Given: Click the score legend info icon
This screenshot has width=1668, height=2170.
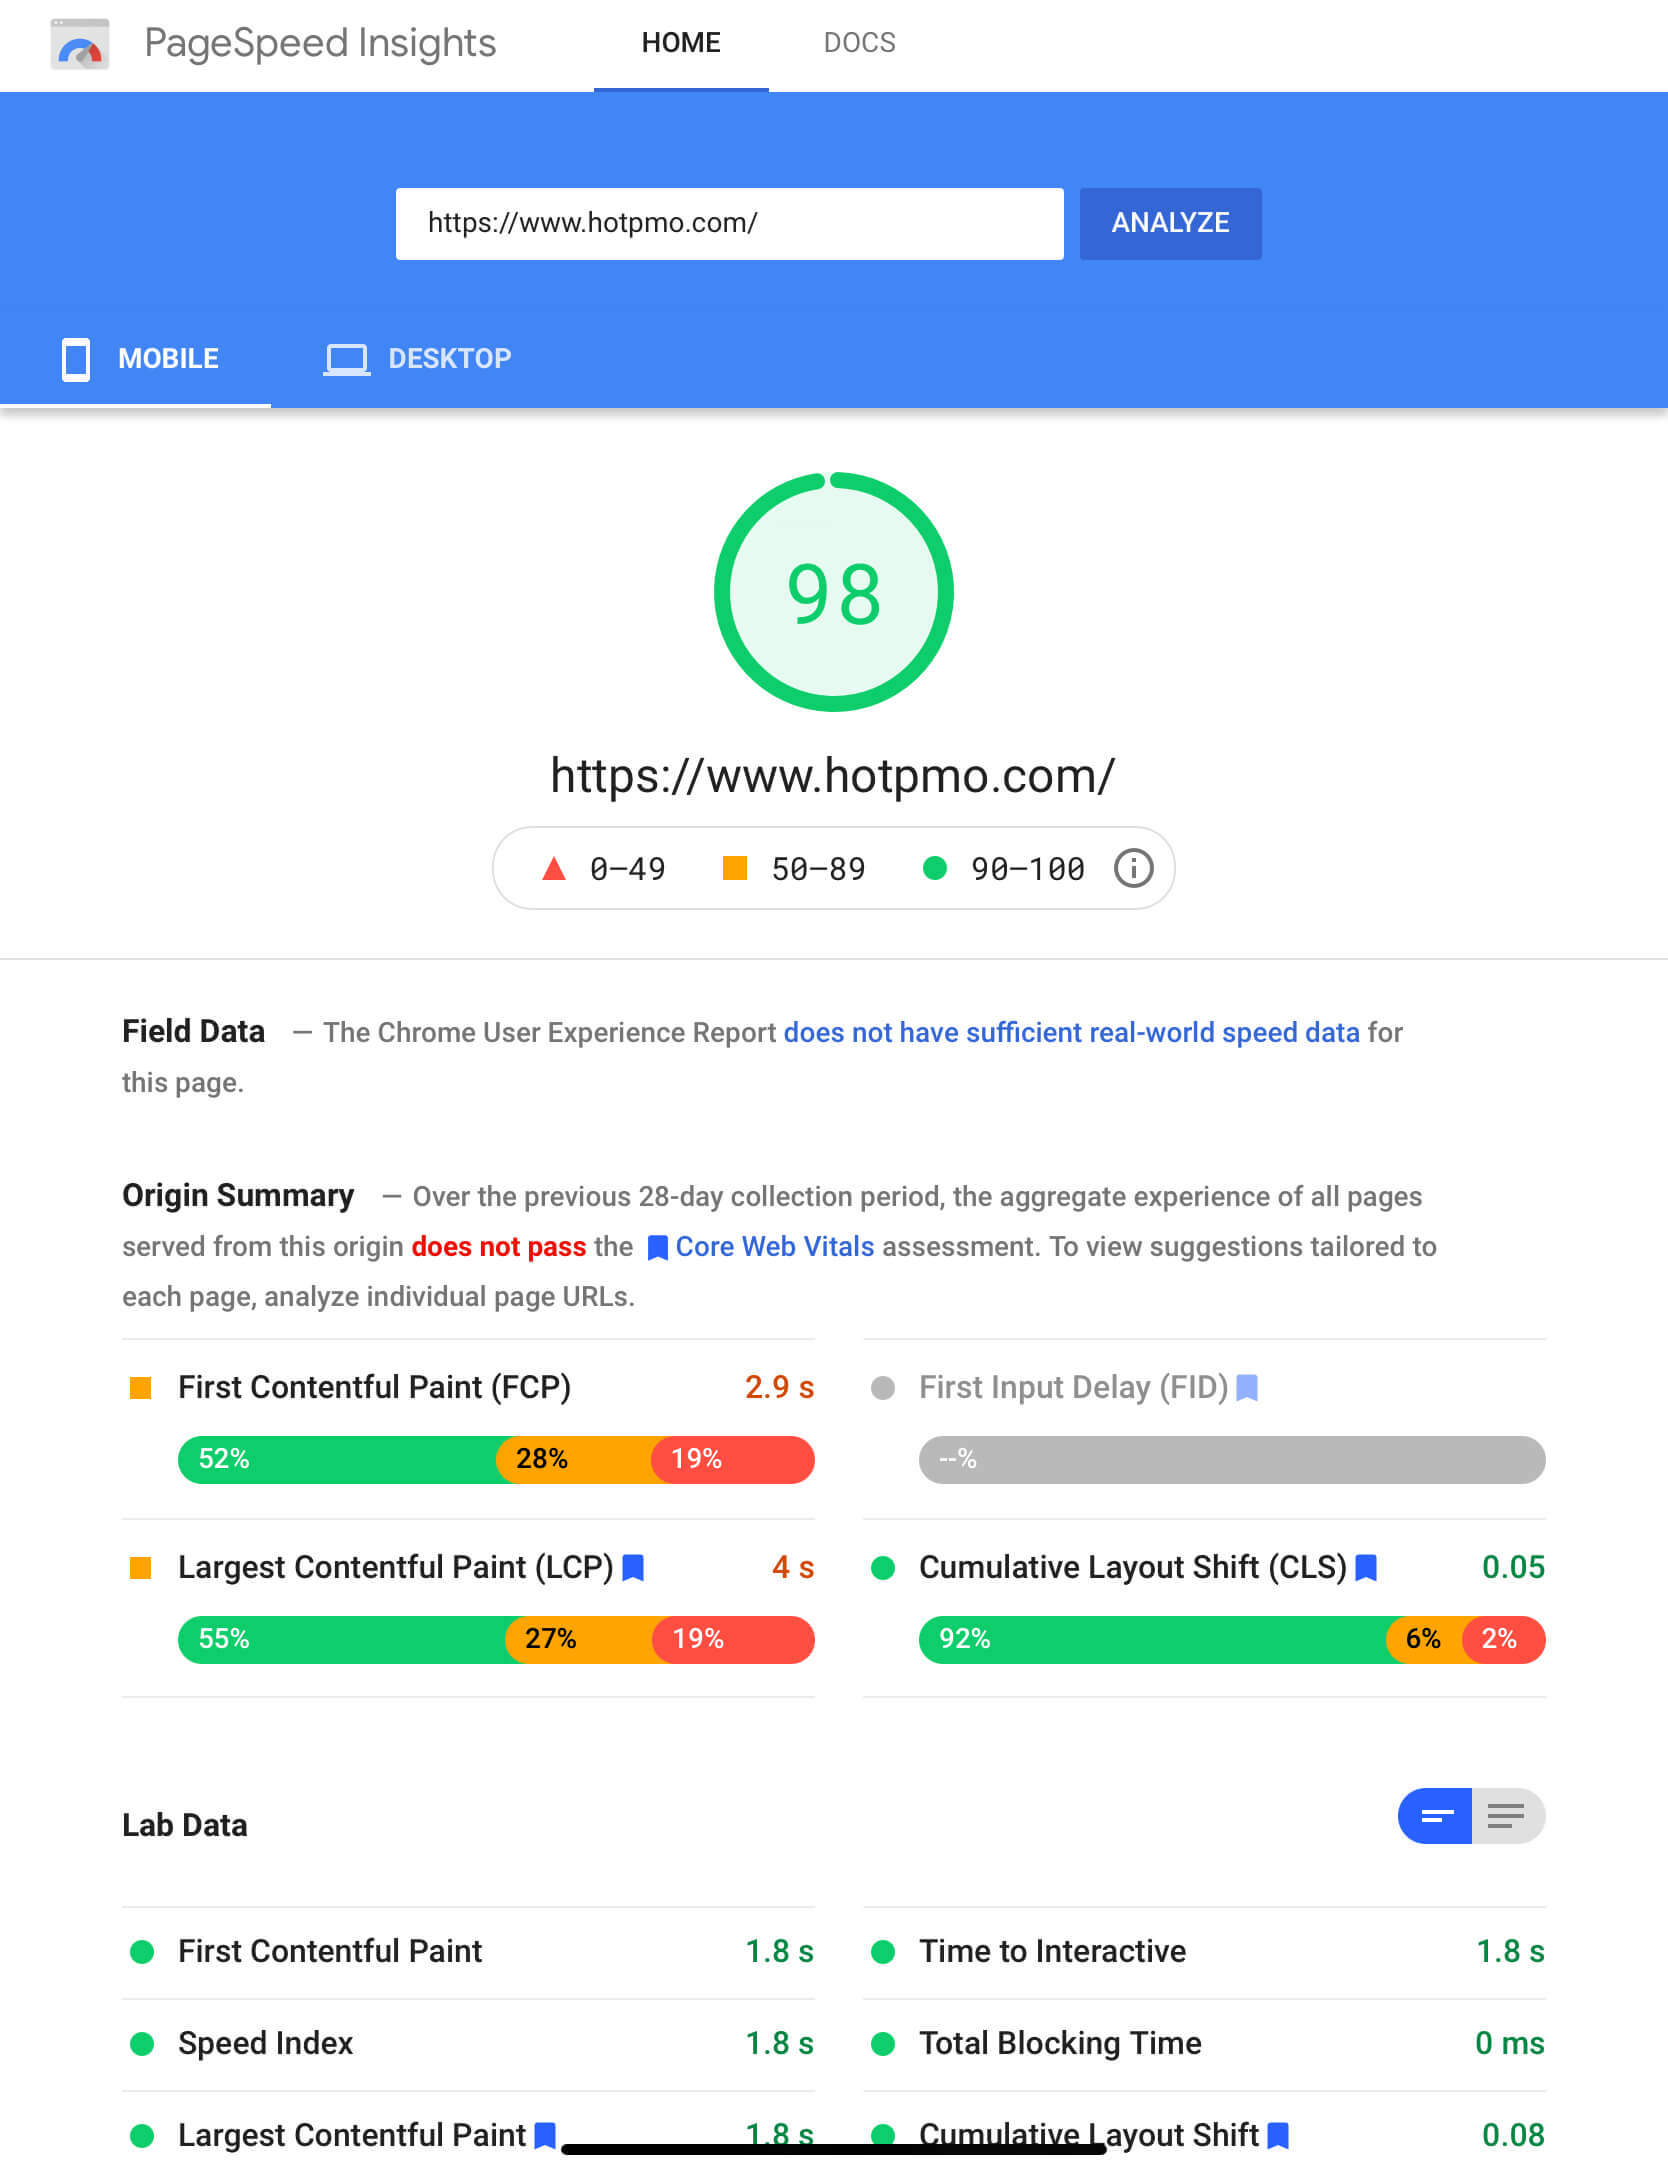Looking at the screenshot, I should coord(1133,868).
